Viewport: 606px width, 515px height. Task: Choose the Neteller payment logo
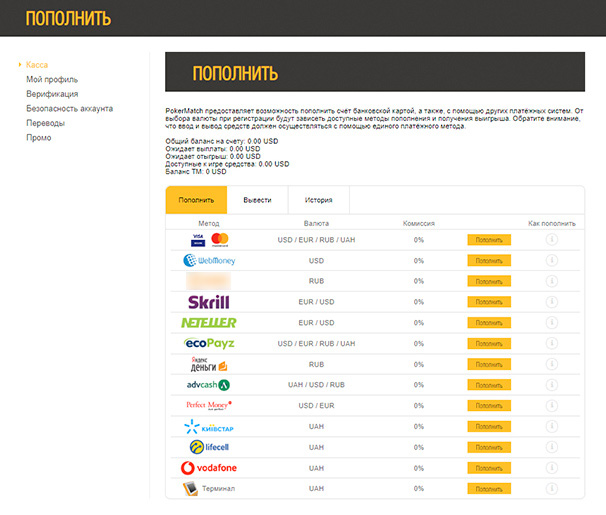click(209, 323)
